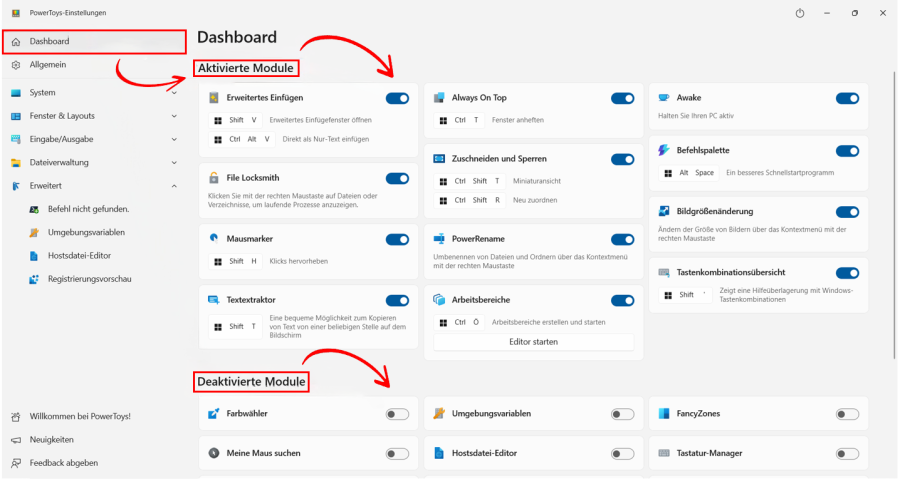Click the Hostsdatei-Editor card icon
900x479 pixels.
coord(439,453)
